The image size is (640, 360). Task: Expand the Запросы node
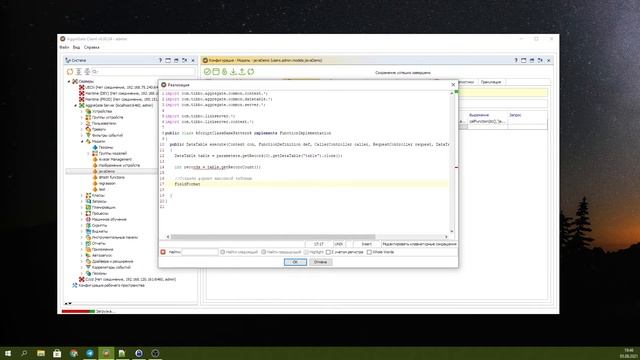click(82, 201)
